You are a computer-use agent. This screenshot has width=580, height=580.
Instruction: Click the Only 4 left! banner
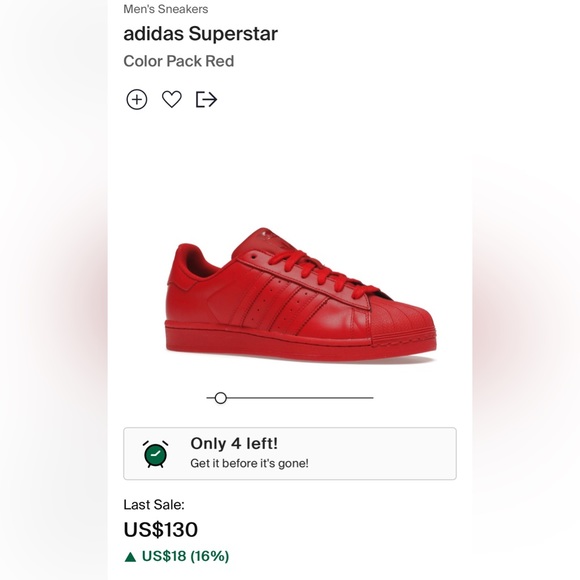coord(290,453)
